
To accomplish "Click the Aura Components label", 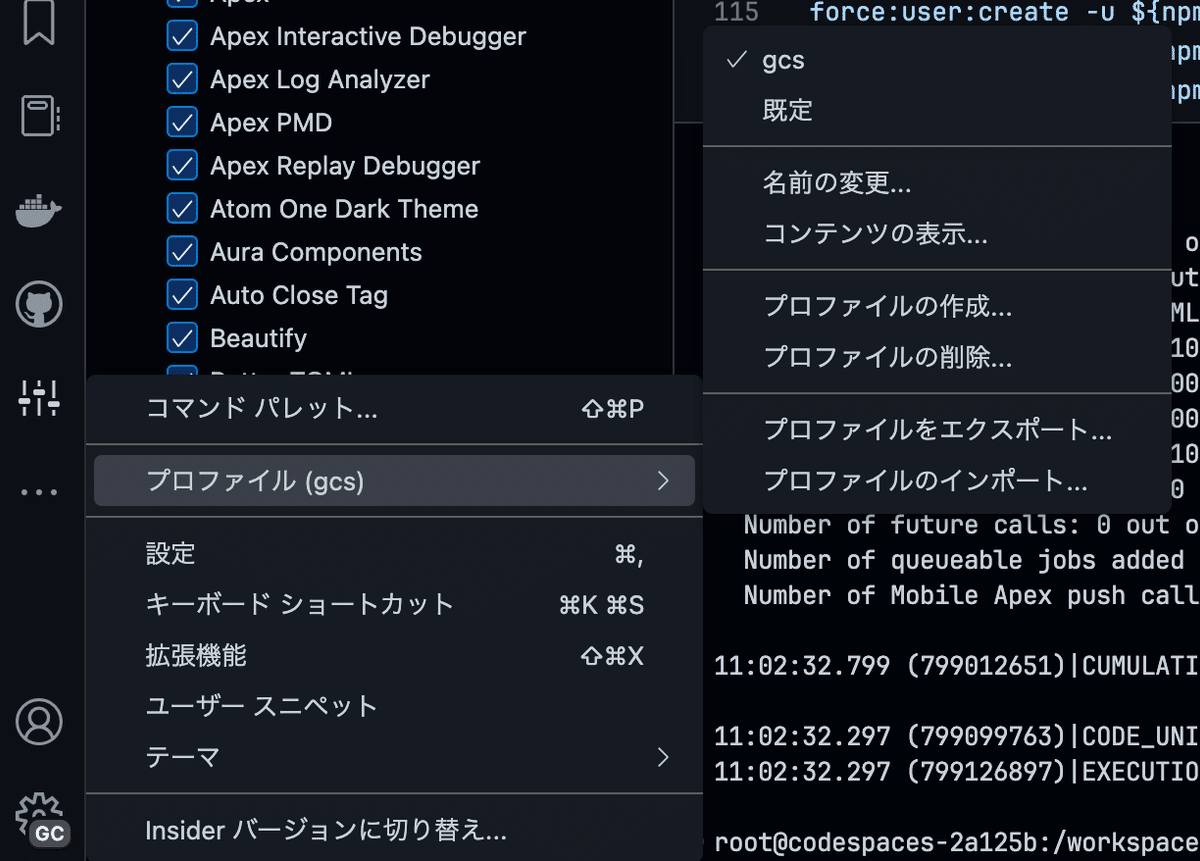I will pos(316,252).
